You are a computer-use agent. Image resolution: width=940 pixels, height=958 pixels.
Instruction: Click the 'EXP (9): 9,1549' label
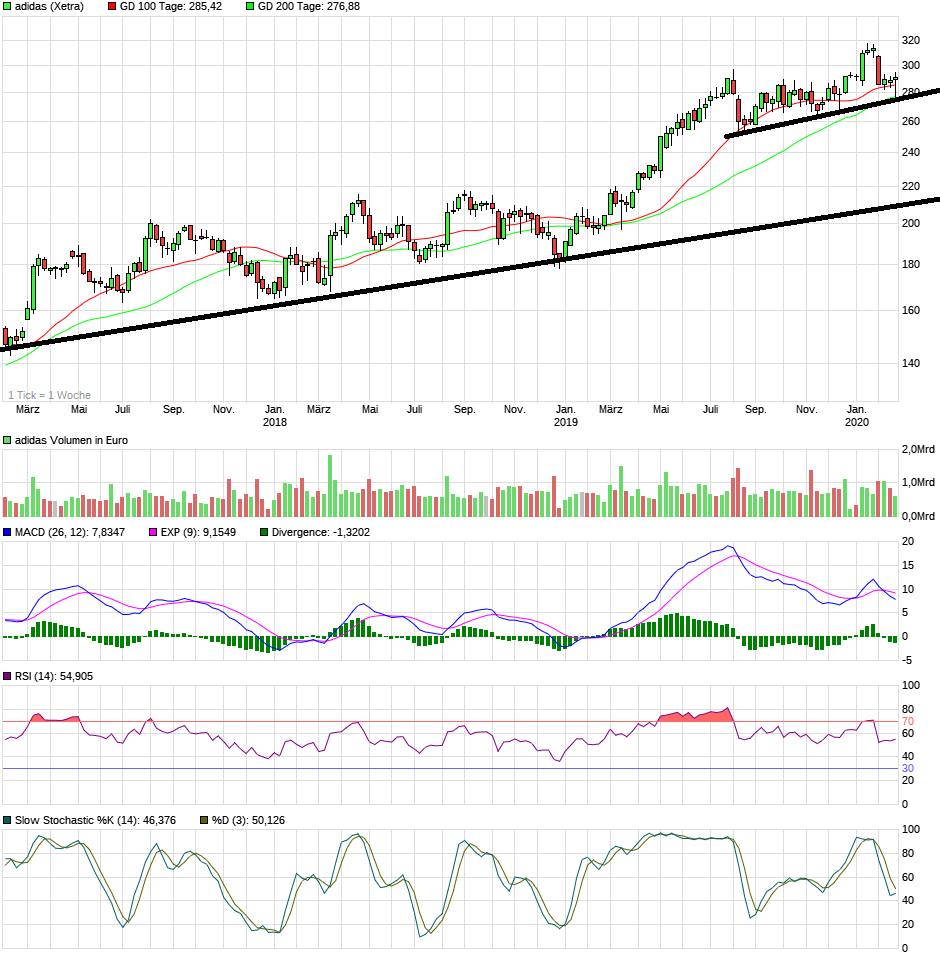199,533
